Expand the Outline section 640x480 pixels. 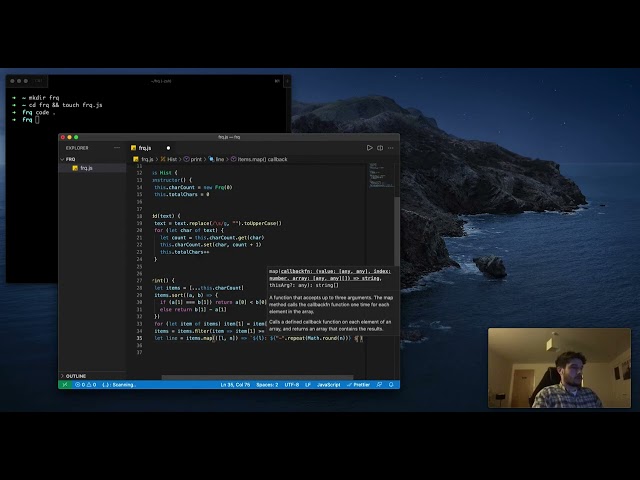tap(76, 376)
